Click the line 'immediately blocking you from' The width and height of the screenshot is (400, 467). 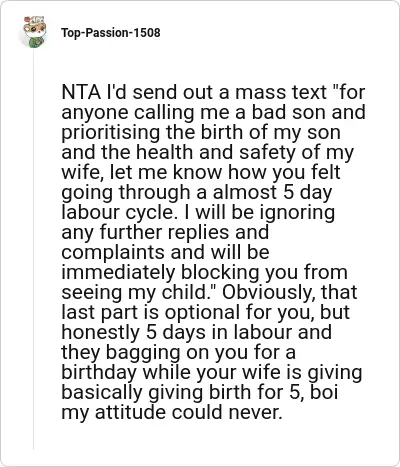coord(204,272)
